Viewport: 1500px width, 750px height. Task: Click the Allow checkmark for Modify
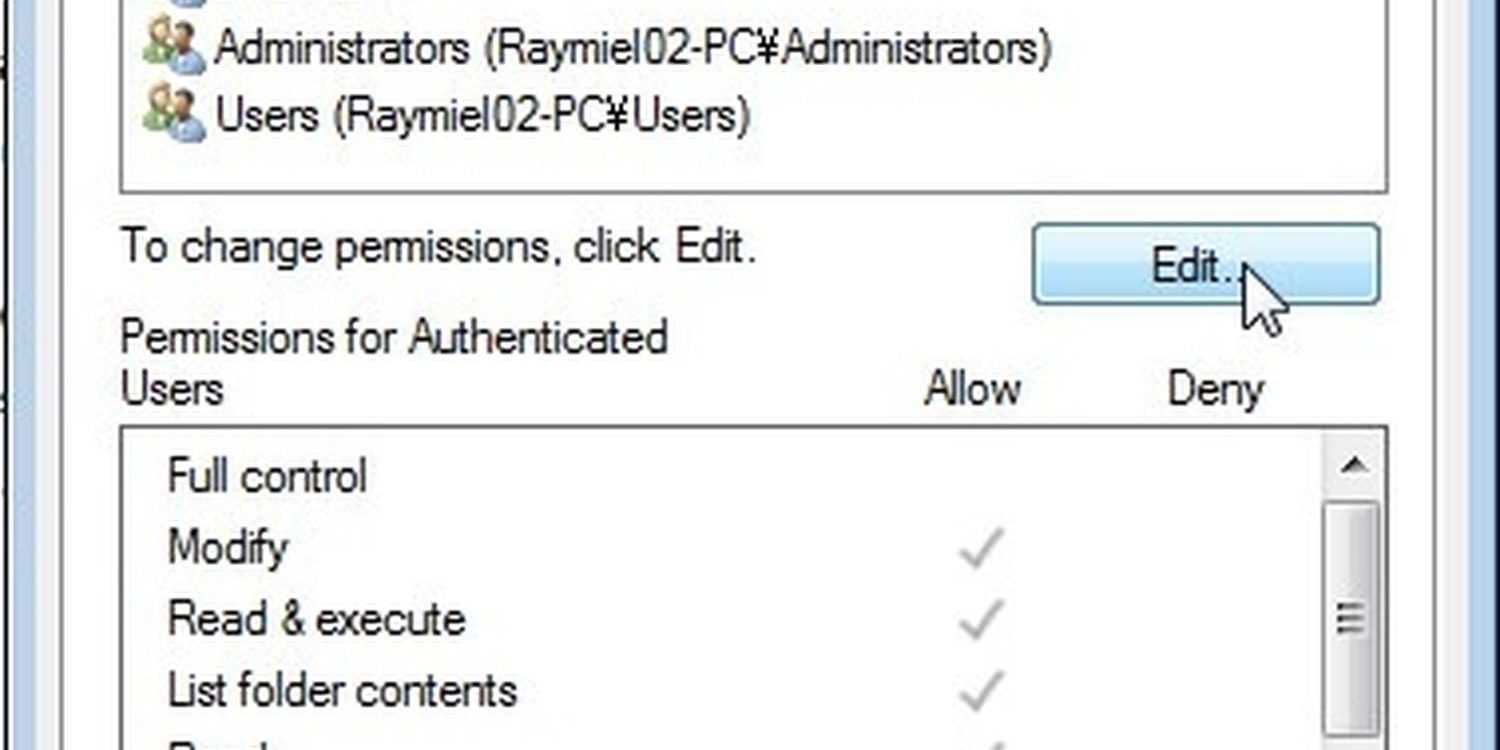[980, 548]
